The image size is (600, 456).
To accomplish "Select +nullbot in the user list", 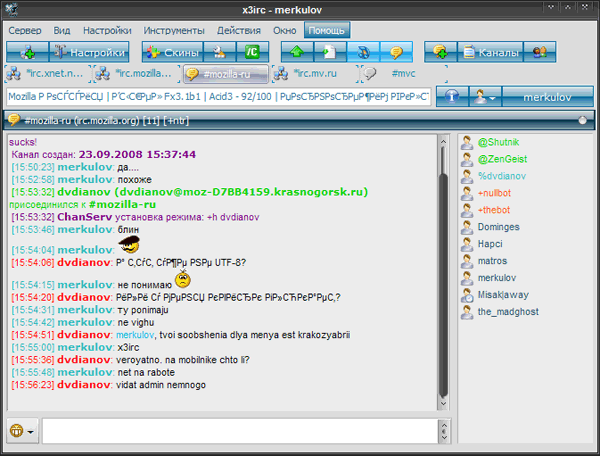I will 494,193.
